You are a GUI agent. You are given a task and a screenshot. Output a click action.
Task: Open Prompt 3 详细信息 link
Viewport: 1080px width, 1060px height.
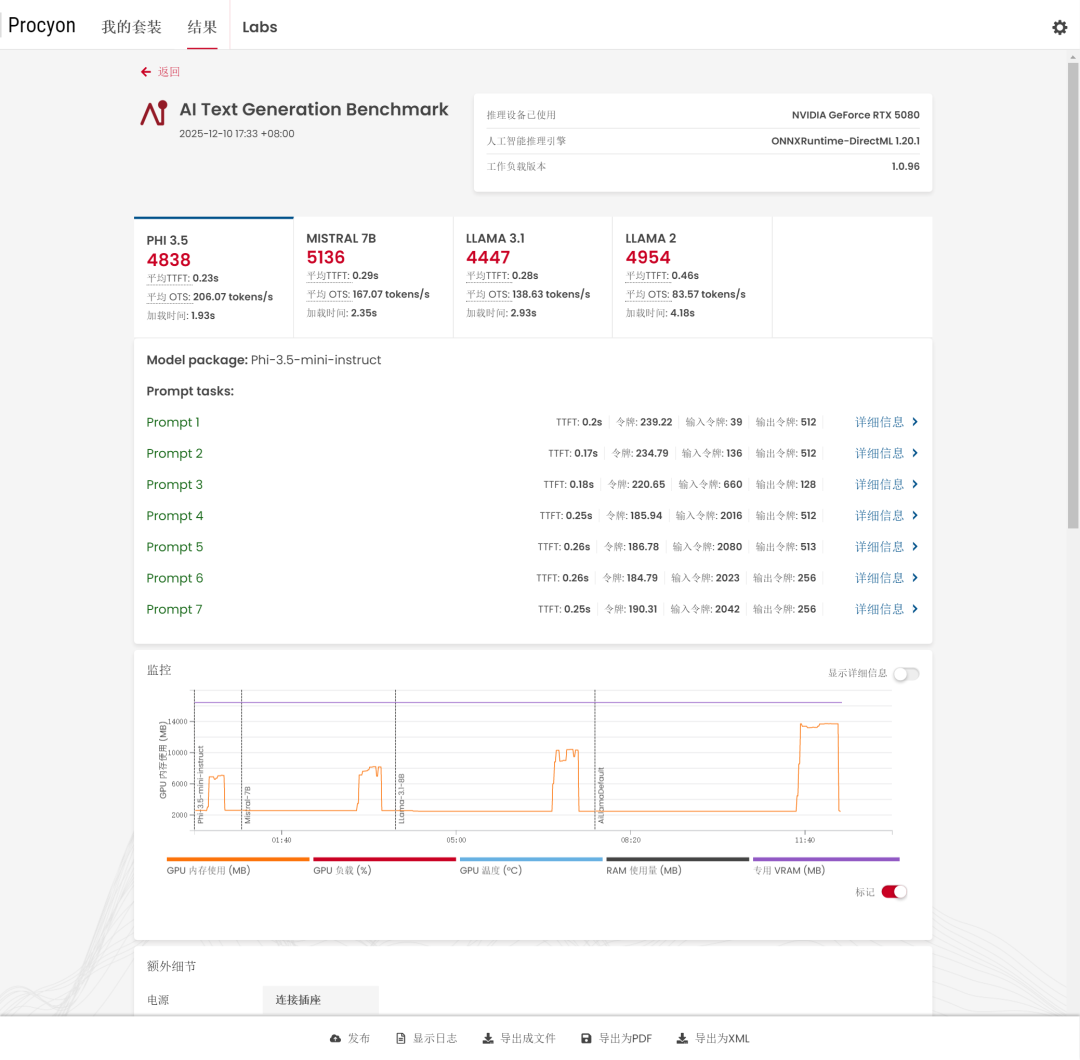(x=879, y=485)
